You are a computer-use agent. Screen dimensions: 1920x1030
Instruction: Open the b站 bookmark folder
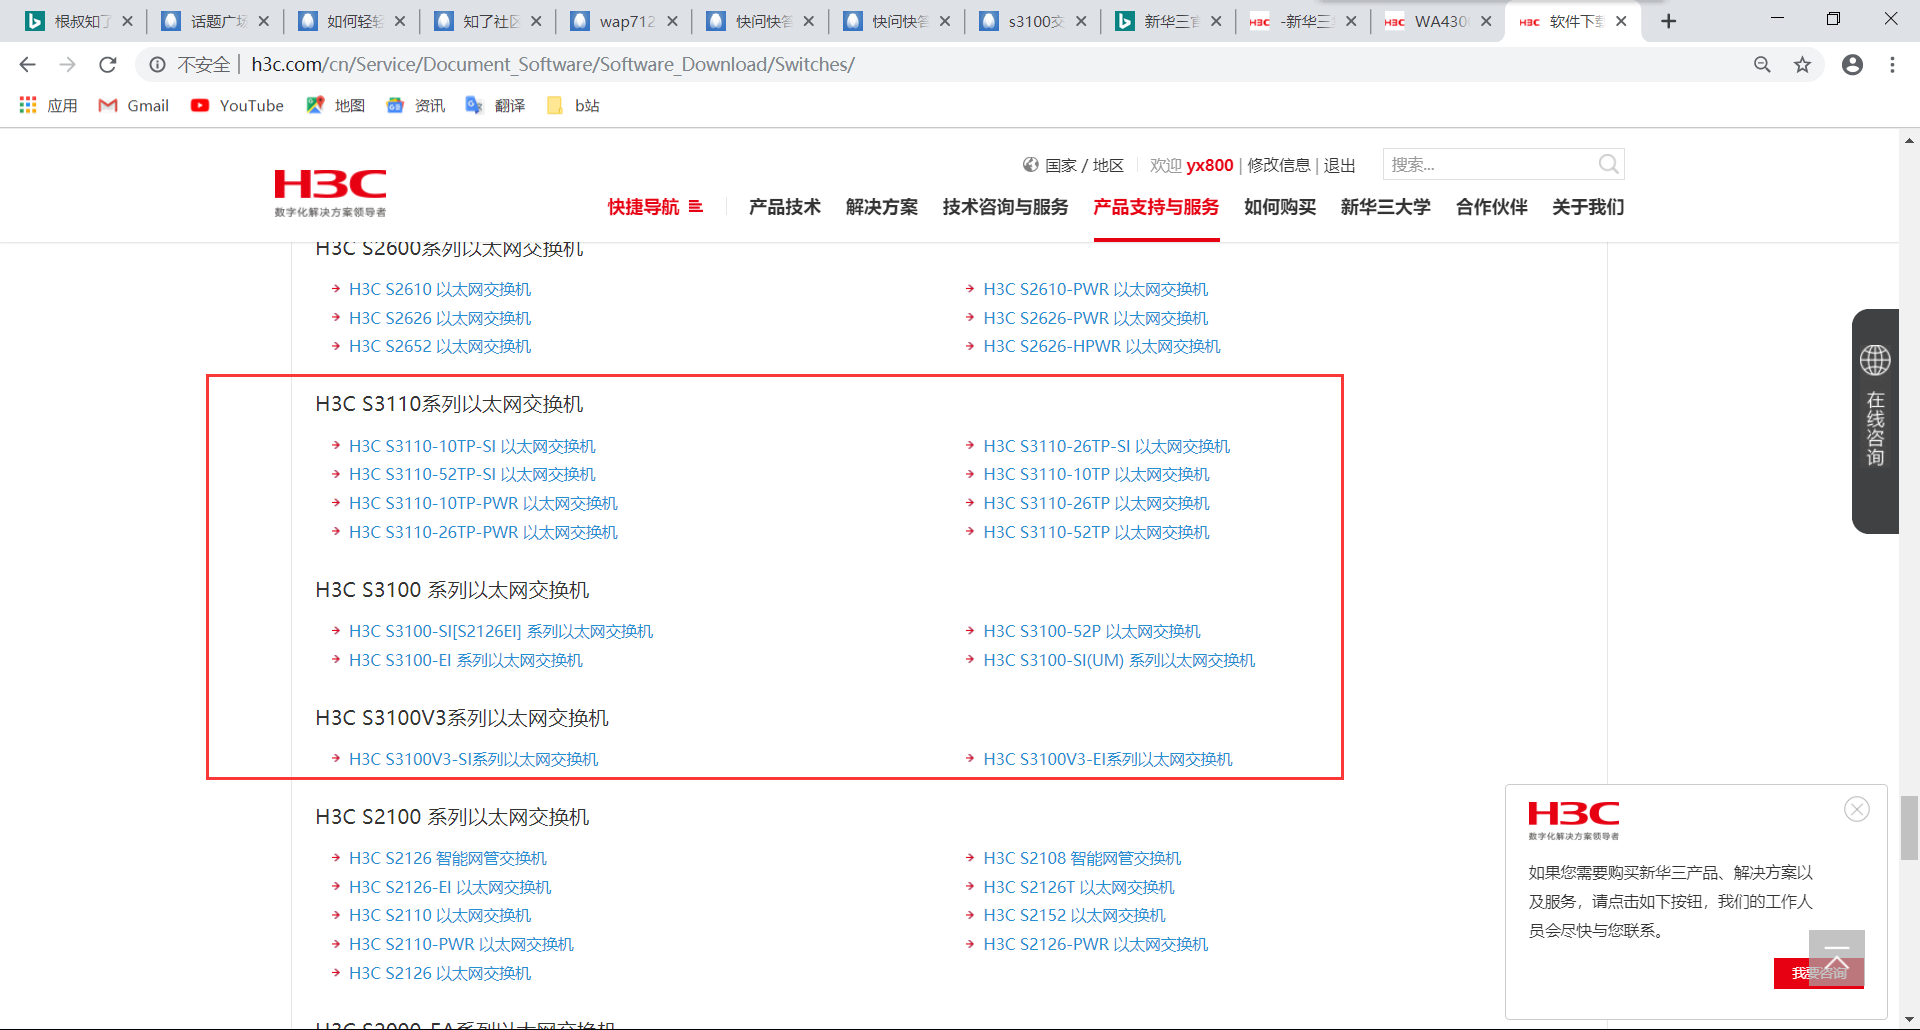574,105
